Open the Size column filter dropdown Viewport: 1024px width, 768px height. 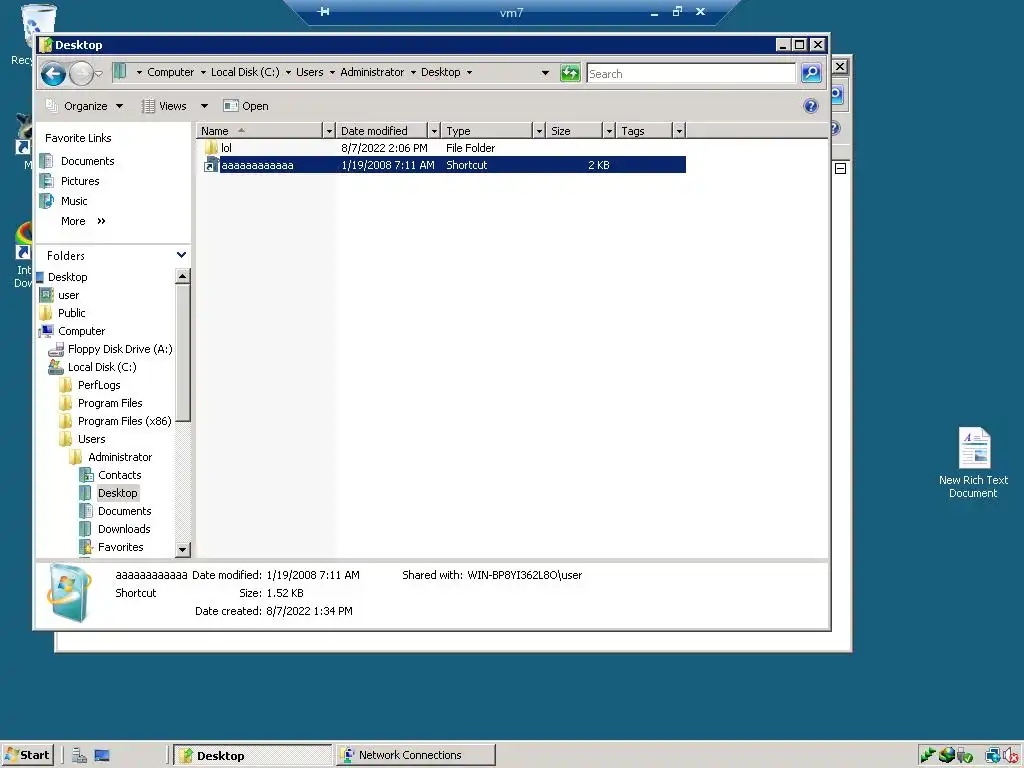[609, 131]
